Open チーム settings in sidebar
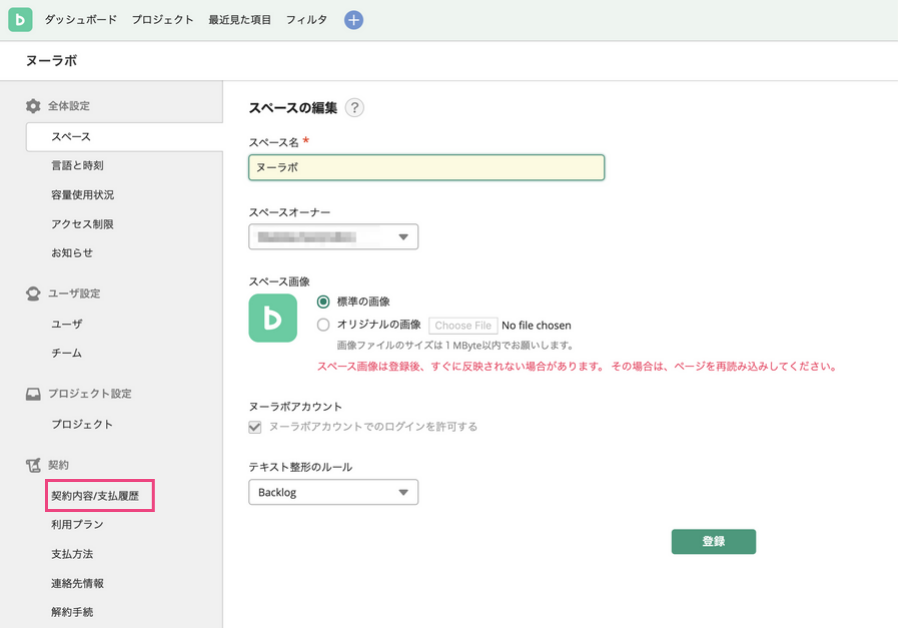The height and width of the screenshot is (629, 898). tap(66, 353)
